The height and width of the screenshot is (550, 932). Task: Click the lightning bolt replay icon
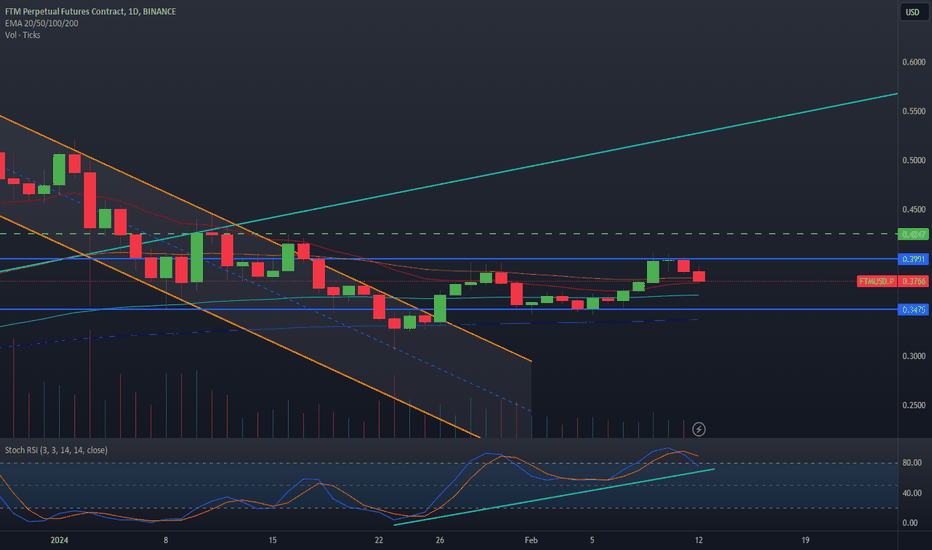point(699,429)
